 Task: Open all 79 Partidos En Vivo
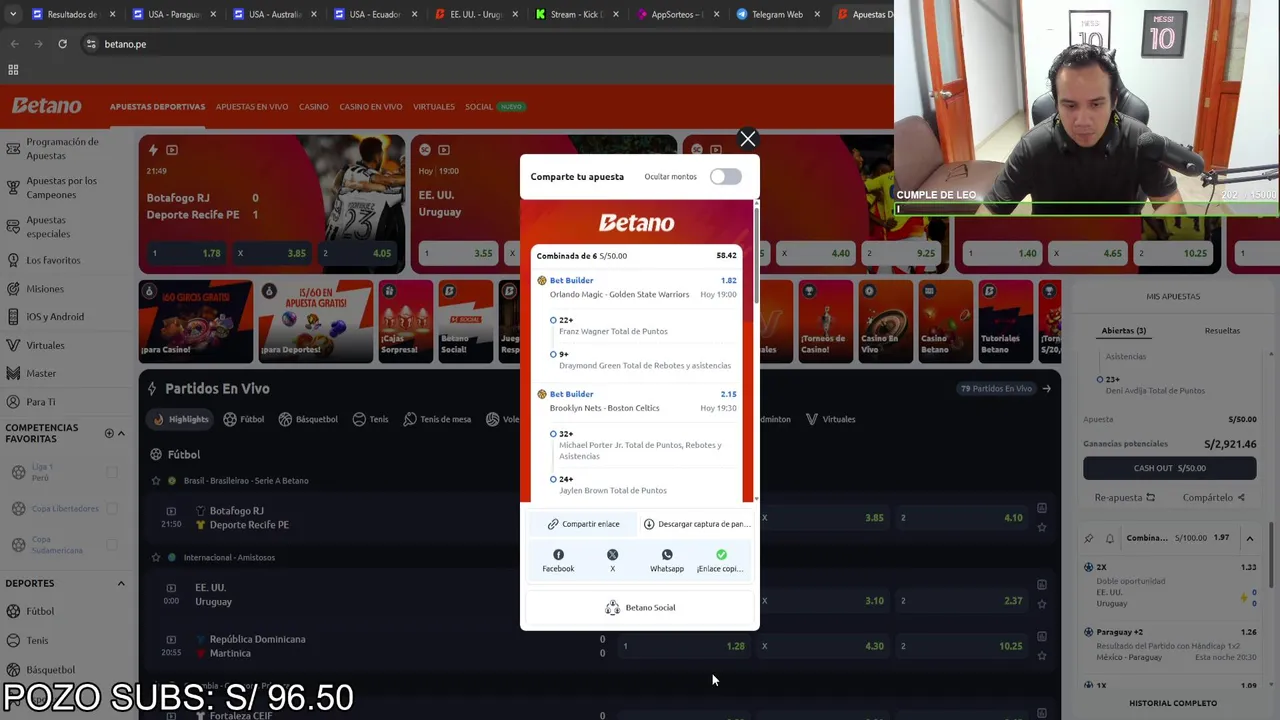click(x=1006, y=389)
